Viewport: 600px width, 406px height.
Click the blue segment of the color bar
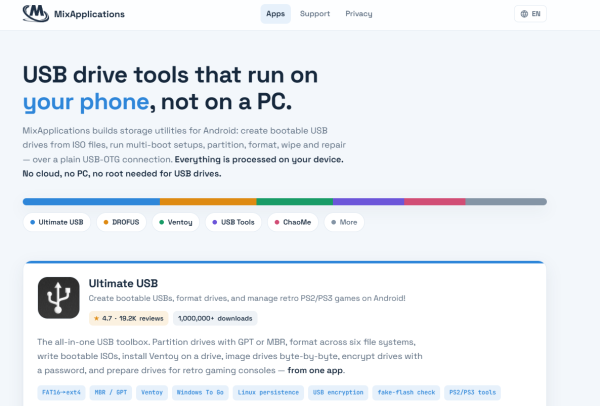click(91, 202)
